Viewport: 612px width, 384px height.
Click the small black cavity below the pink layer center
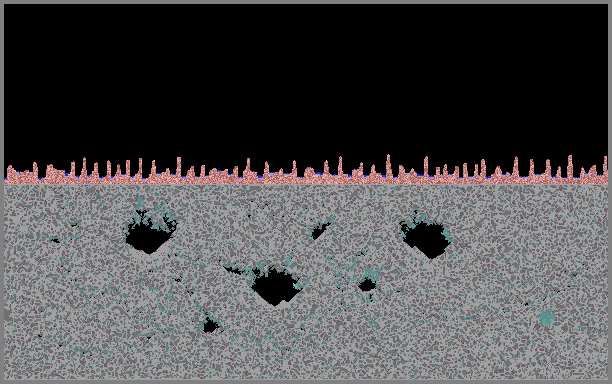point(320,231)
